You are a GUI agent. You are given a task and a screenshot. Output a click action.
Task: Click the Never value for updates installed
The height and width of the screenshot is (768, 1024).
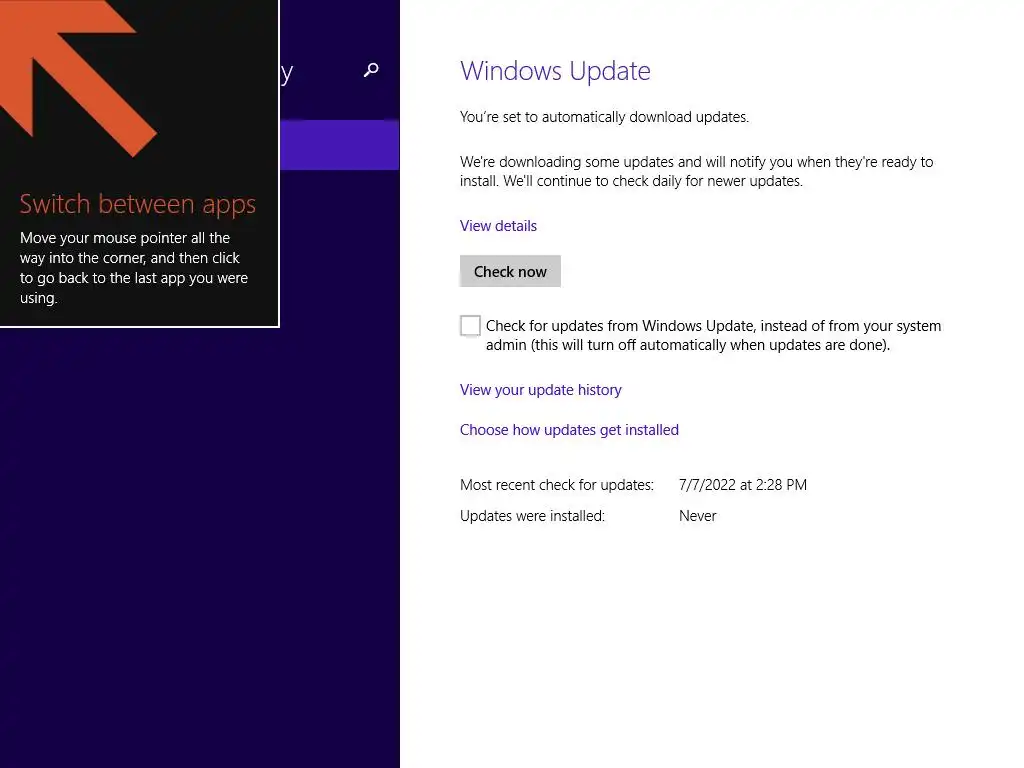tap(697, 516)
